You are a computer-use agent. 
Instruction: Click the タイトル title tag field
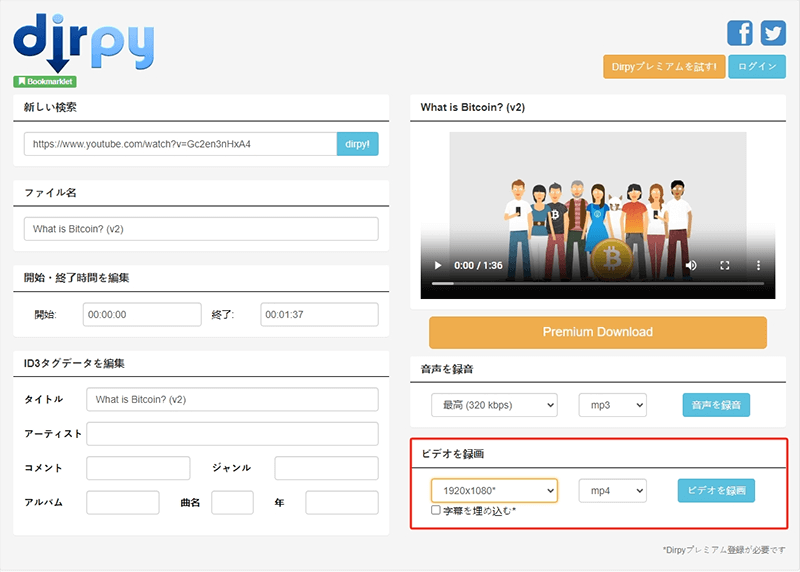coord(232,400)
